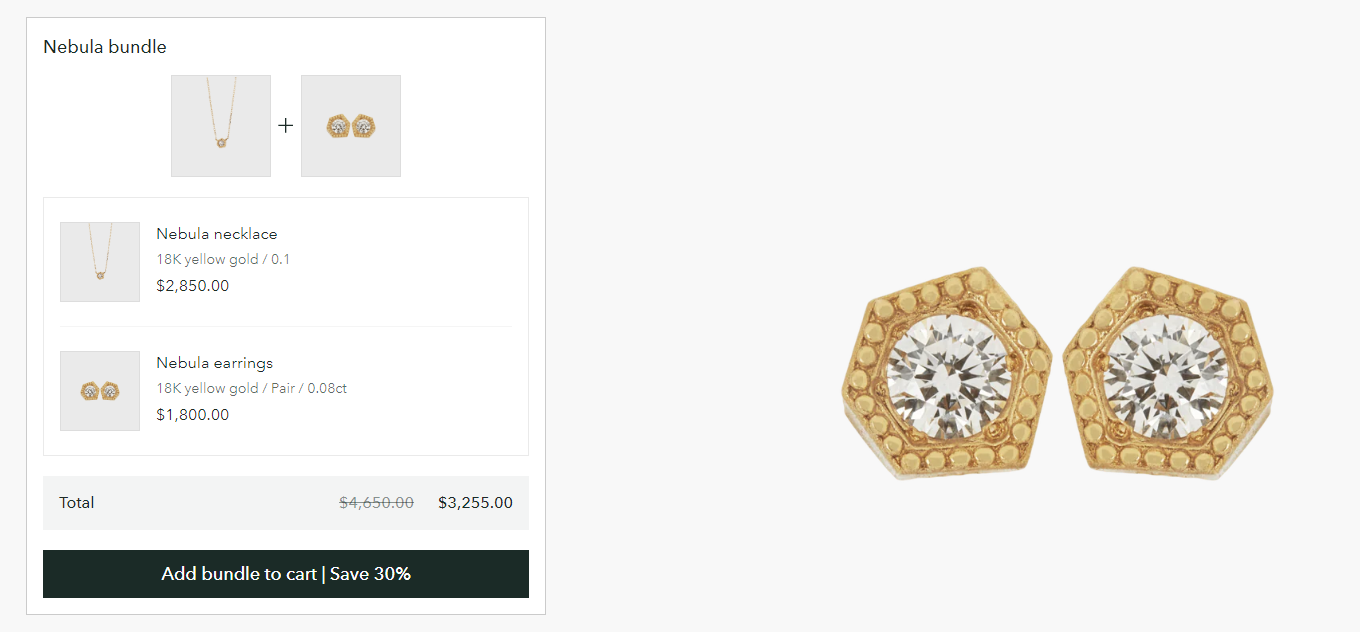Click the discounted total $3,255.00

tap(475, 503)
